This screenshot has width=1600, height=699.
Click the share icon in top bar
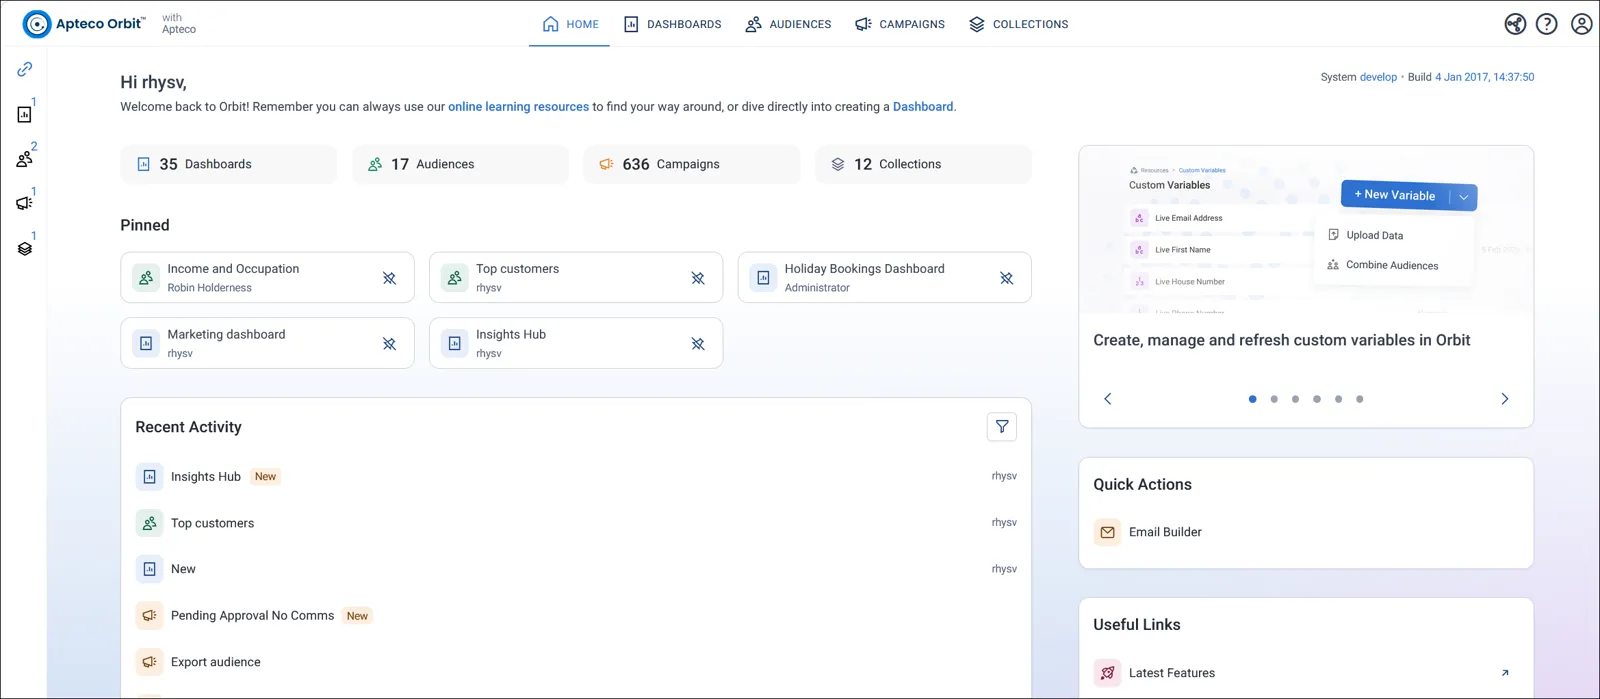(1515, 24)
